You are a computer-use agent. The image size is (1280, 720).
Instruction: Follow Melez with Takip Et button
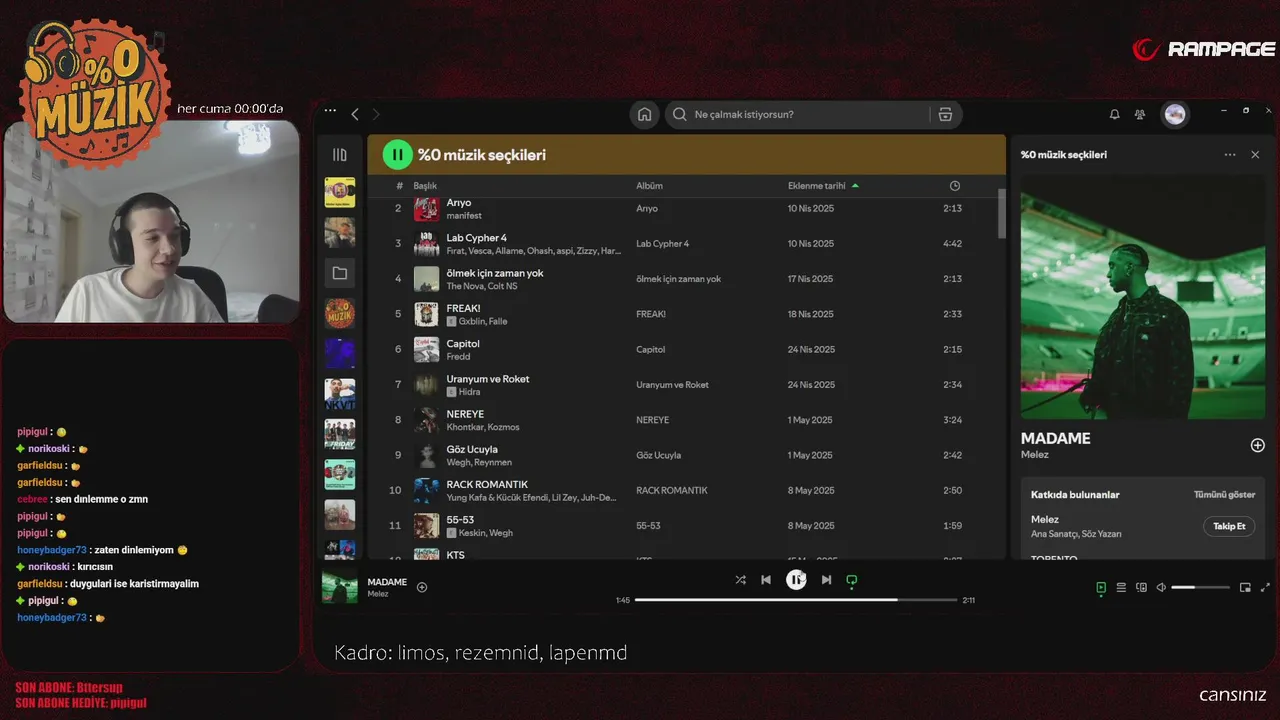1229,526
